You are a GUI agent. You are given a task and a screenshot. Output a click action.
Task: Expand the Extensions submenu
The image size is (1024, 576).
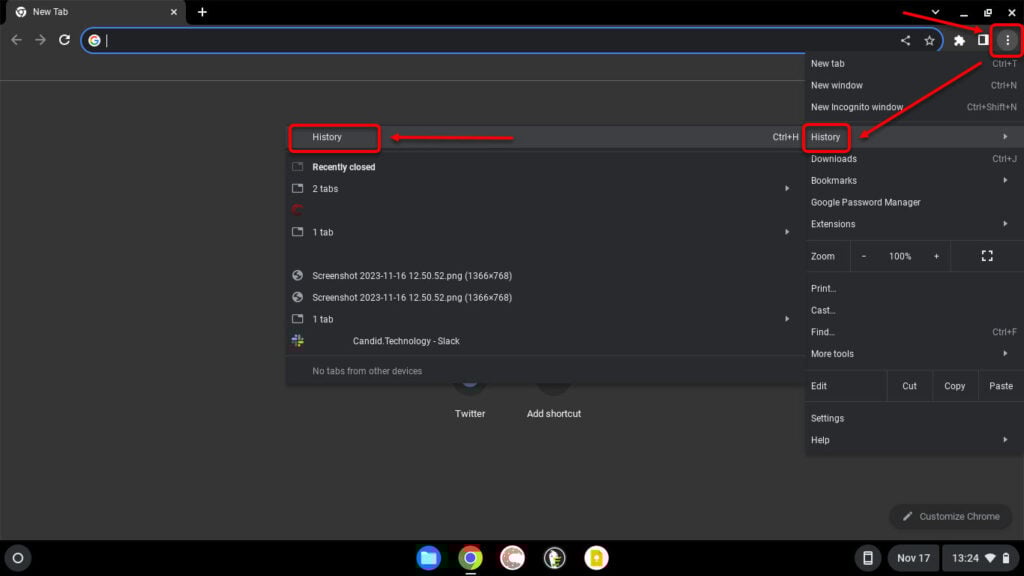(x=914, y=224)
